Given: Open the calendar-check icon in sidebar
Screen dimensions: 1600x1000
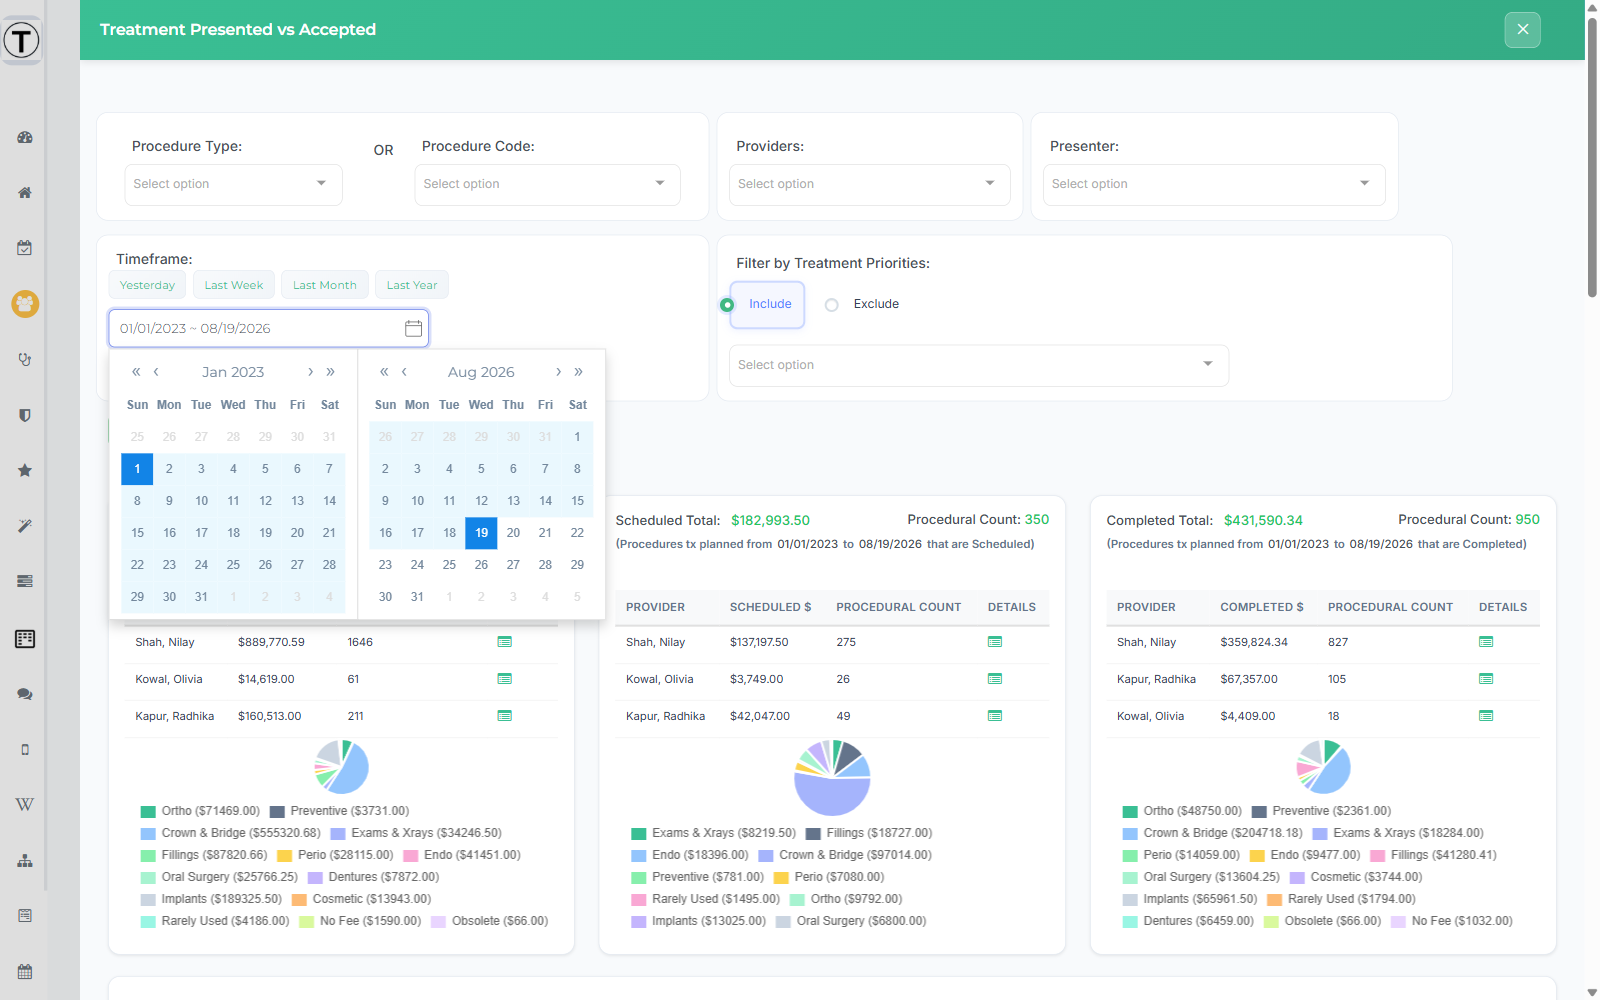Looking at the screenshot, I should tap(25, 248).
